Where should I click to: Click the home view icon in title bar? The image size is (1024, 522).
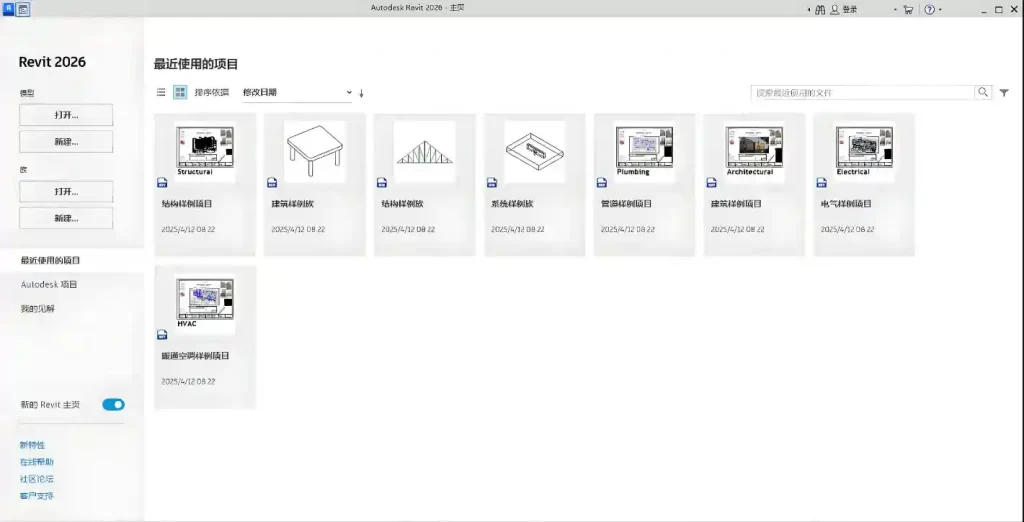click(23, 9)
